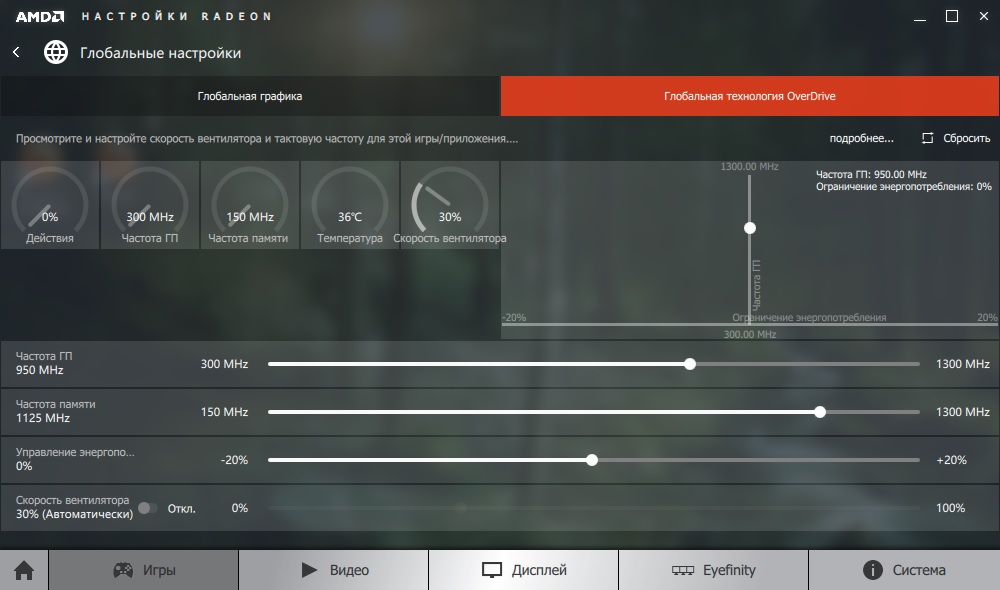
Task: Click the 1125 MHz memory frequency value
Action: click(43, 418)
